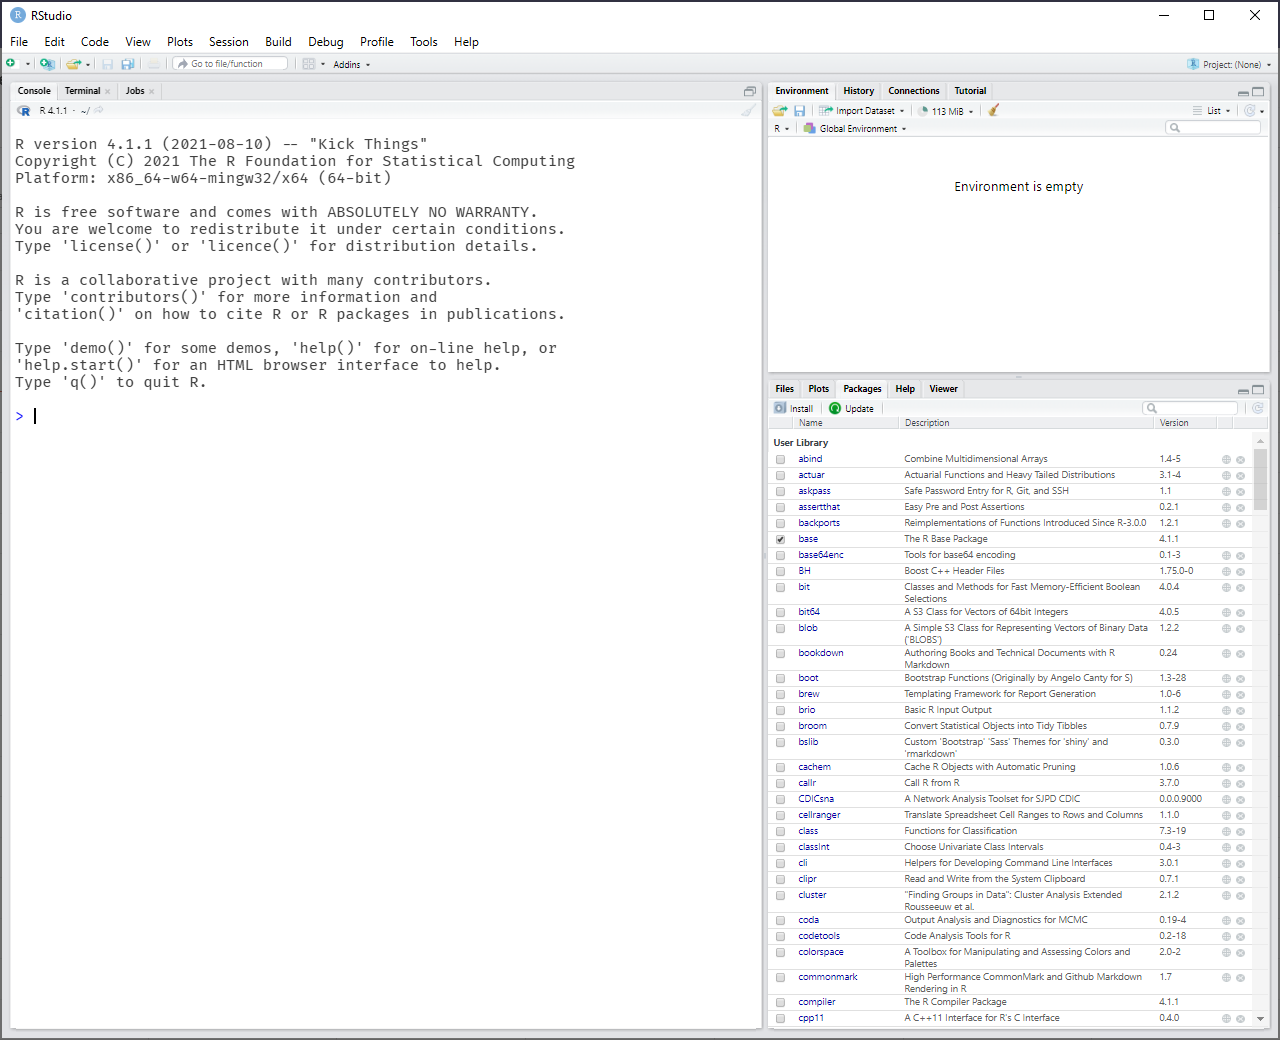Click the Workspace Panes grid icon

(309, 64)
